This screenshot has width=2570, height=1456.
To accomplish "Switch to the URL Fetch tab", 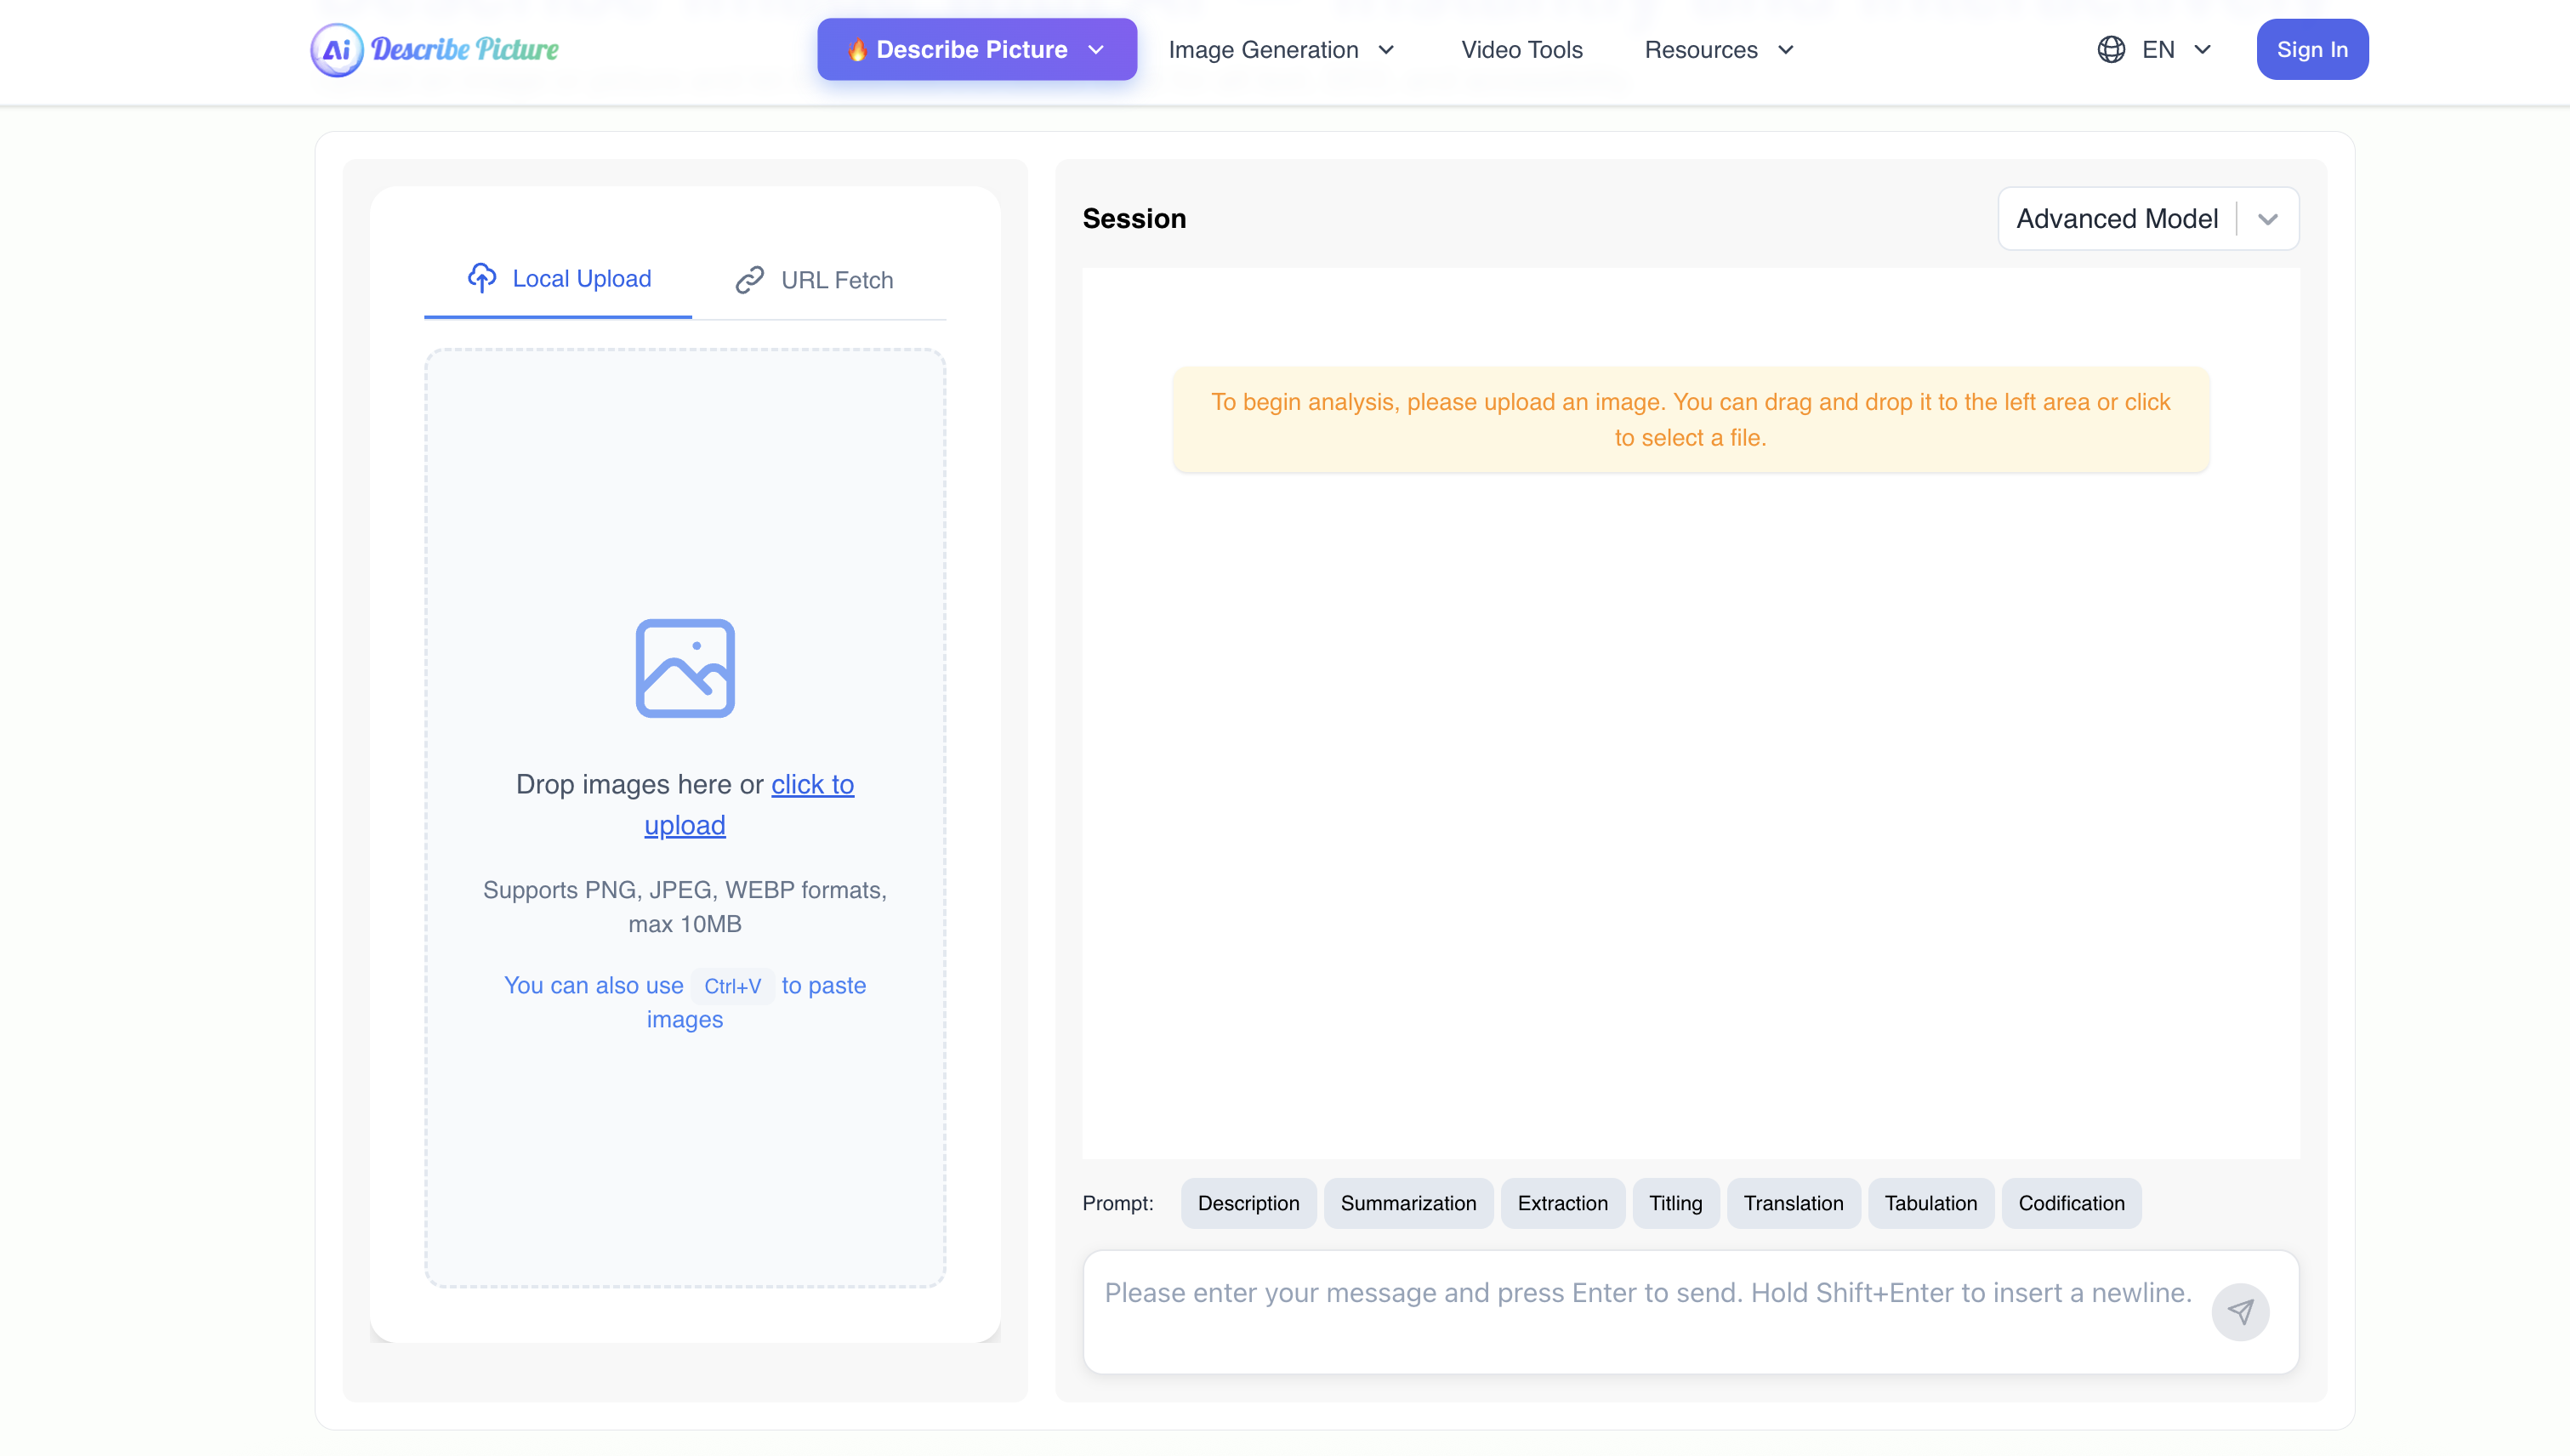I will 815,280.
